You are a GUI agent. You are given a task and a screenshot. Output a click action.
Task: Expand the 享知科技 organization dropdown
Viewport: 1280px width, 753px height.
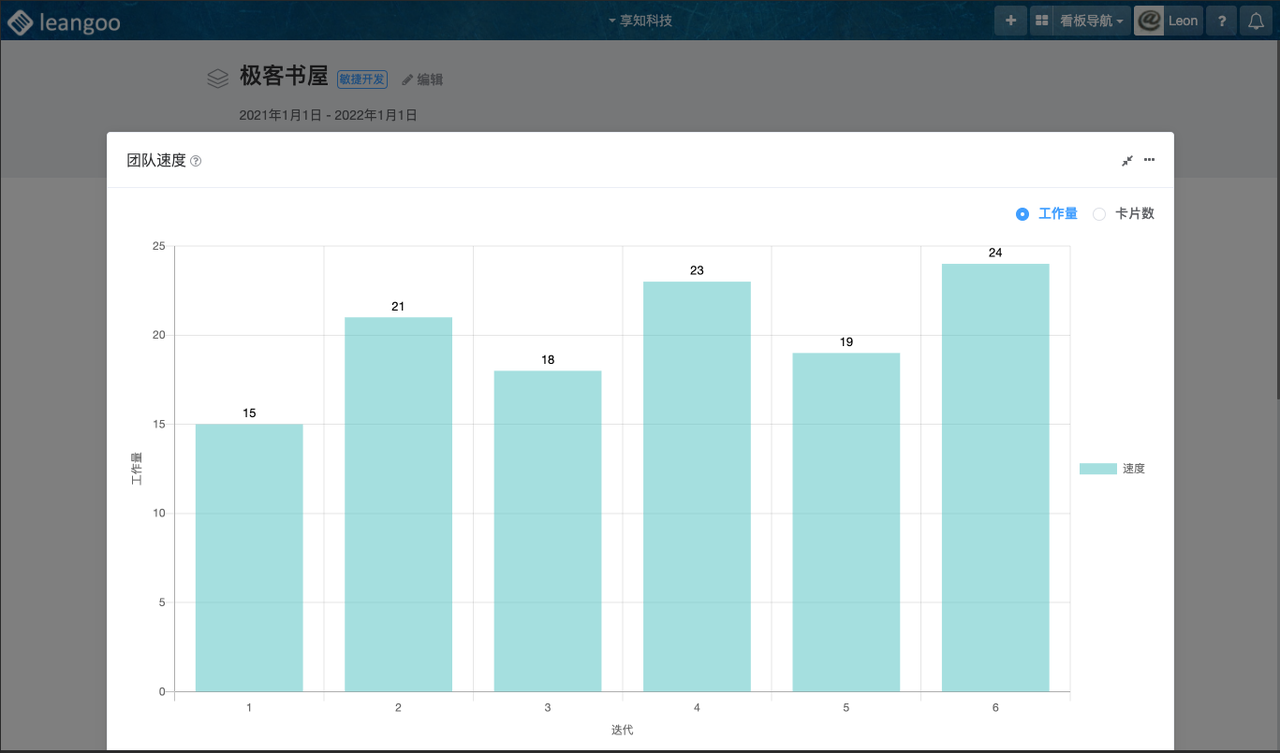[640, 20]
